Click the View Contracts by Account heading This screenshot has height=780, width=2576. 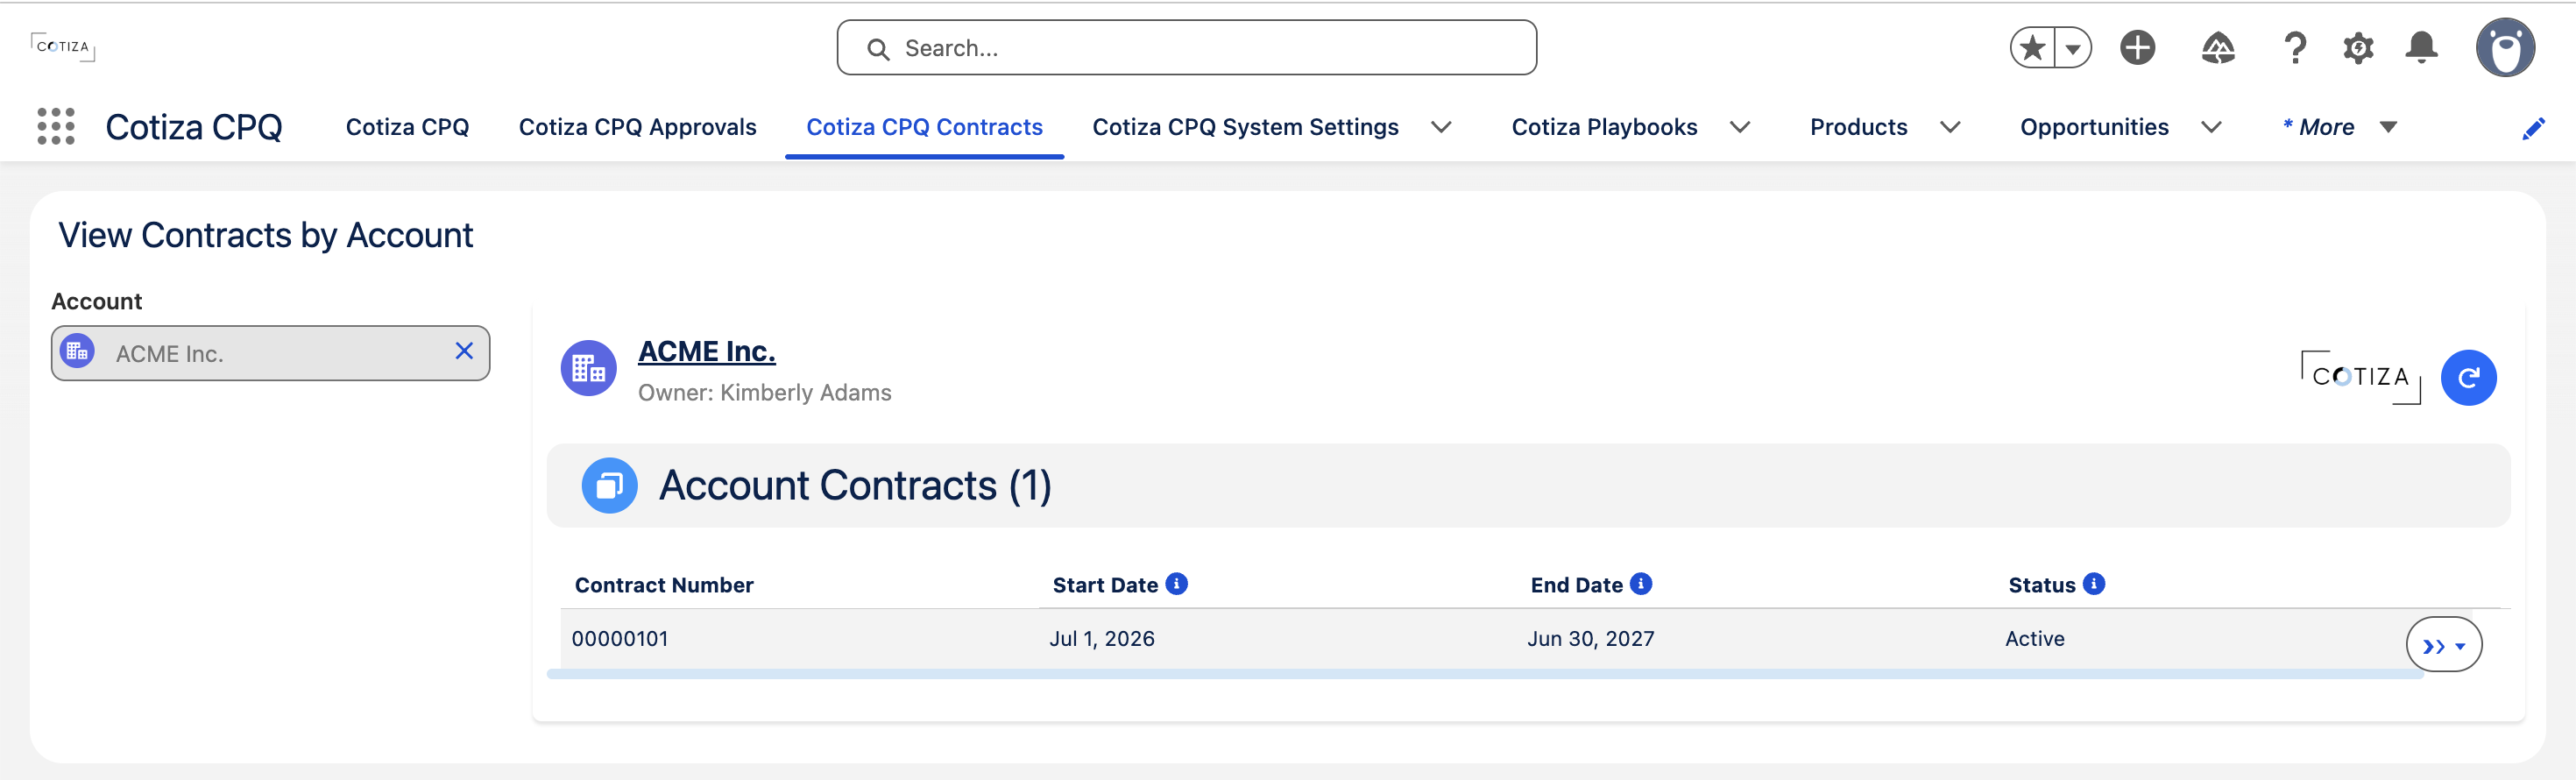(x=265, y=235)
